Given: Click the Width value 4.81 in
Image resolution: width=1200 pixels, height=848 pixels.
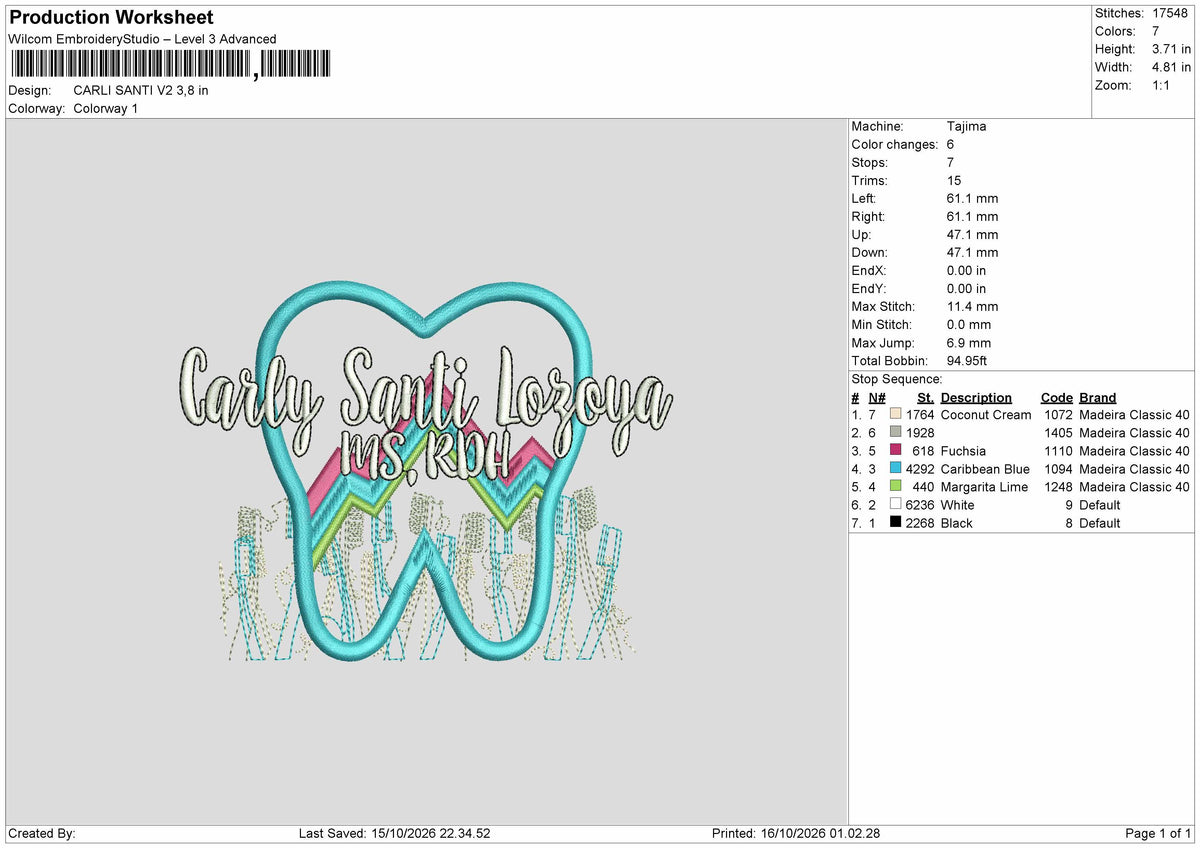Looking at the screenshot, I should coord(1172,67).
